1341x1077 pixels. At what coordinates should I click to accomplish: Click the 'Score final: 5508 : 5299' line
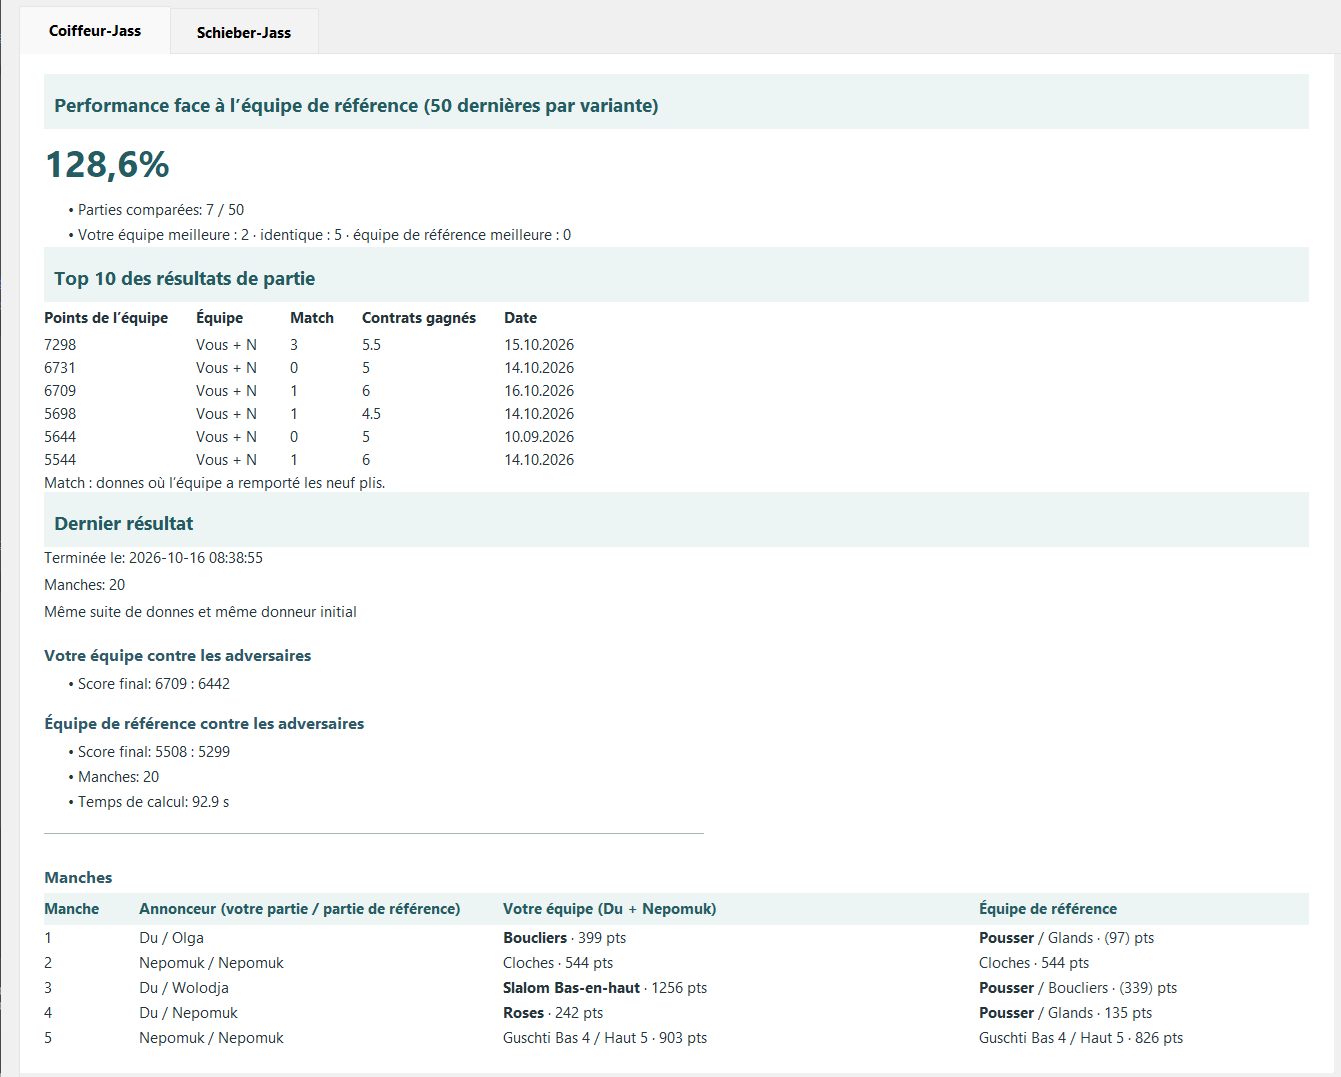coord(154,752)
